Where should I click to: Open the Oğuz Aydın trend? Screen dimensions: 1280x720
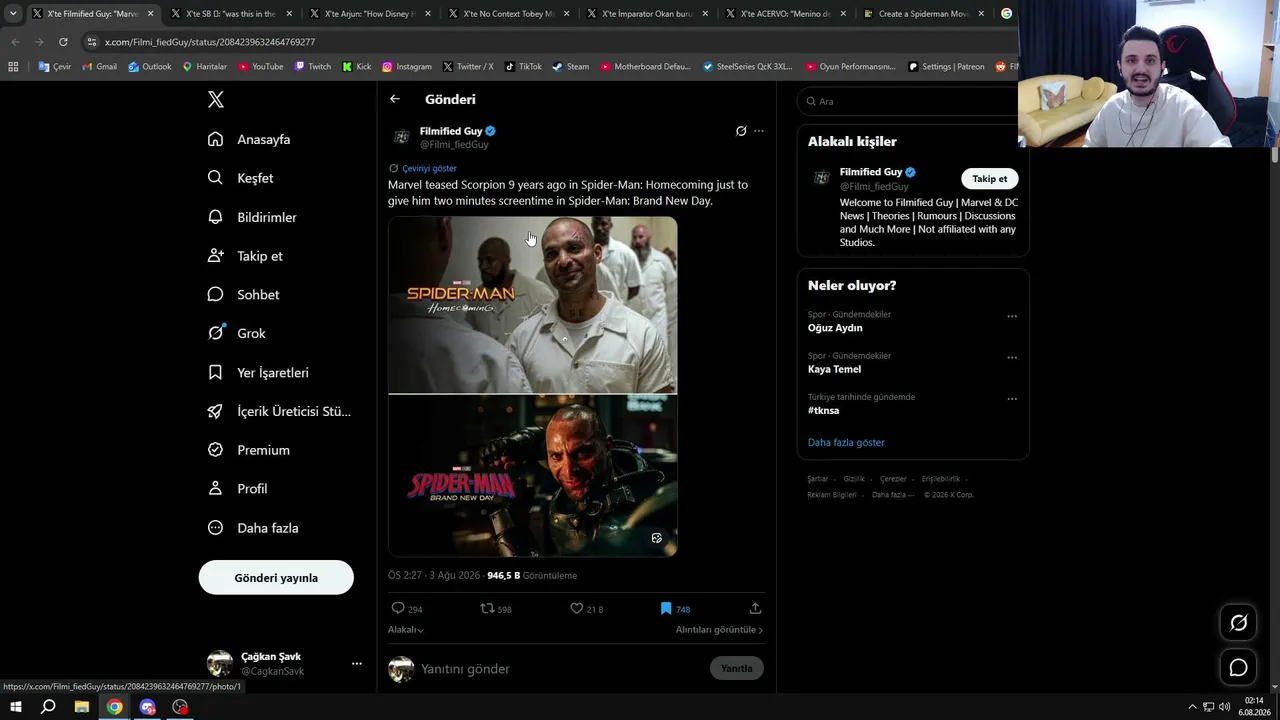(835, 328)
